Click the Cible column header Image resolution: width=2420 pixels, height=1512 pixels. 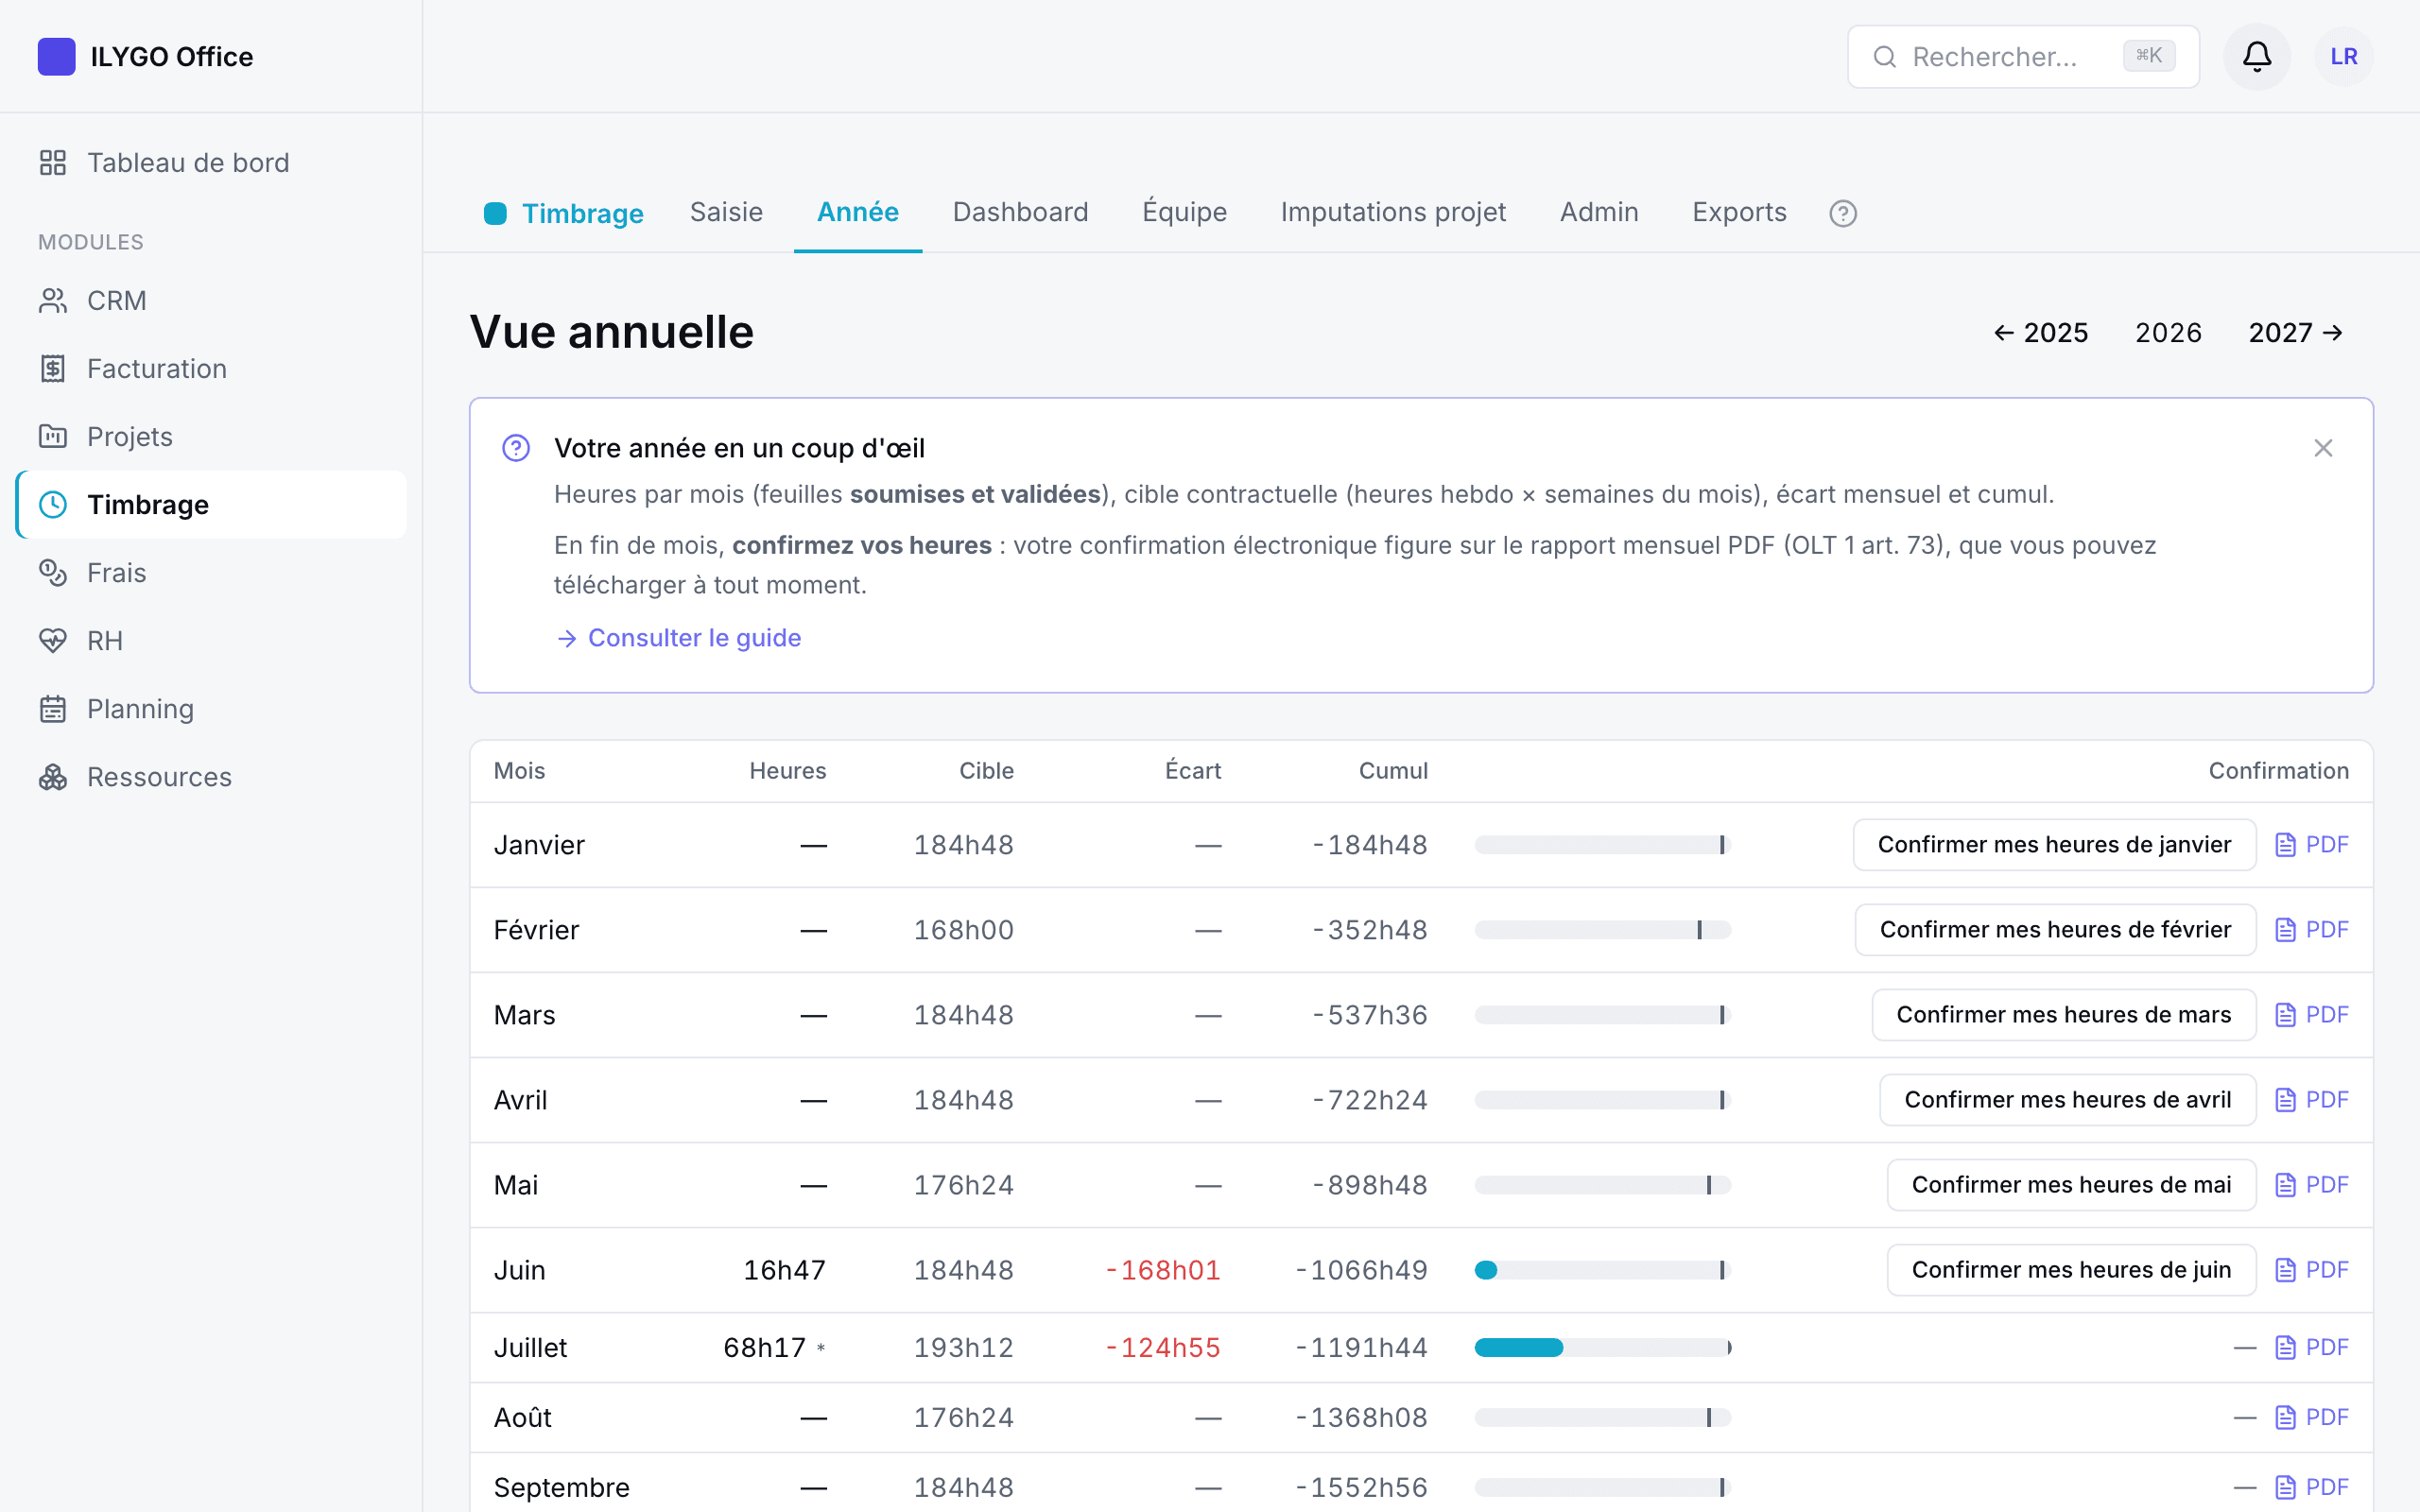coord(986,771)
